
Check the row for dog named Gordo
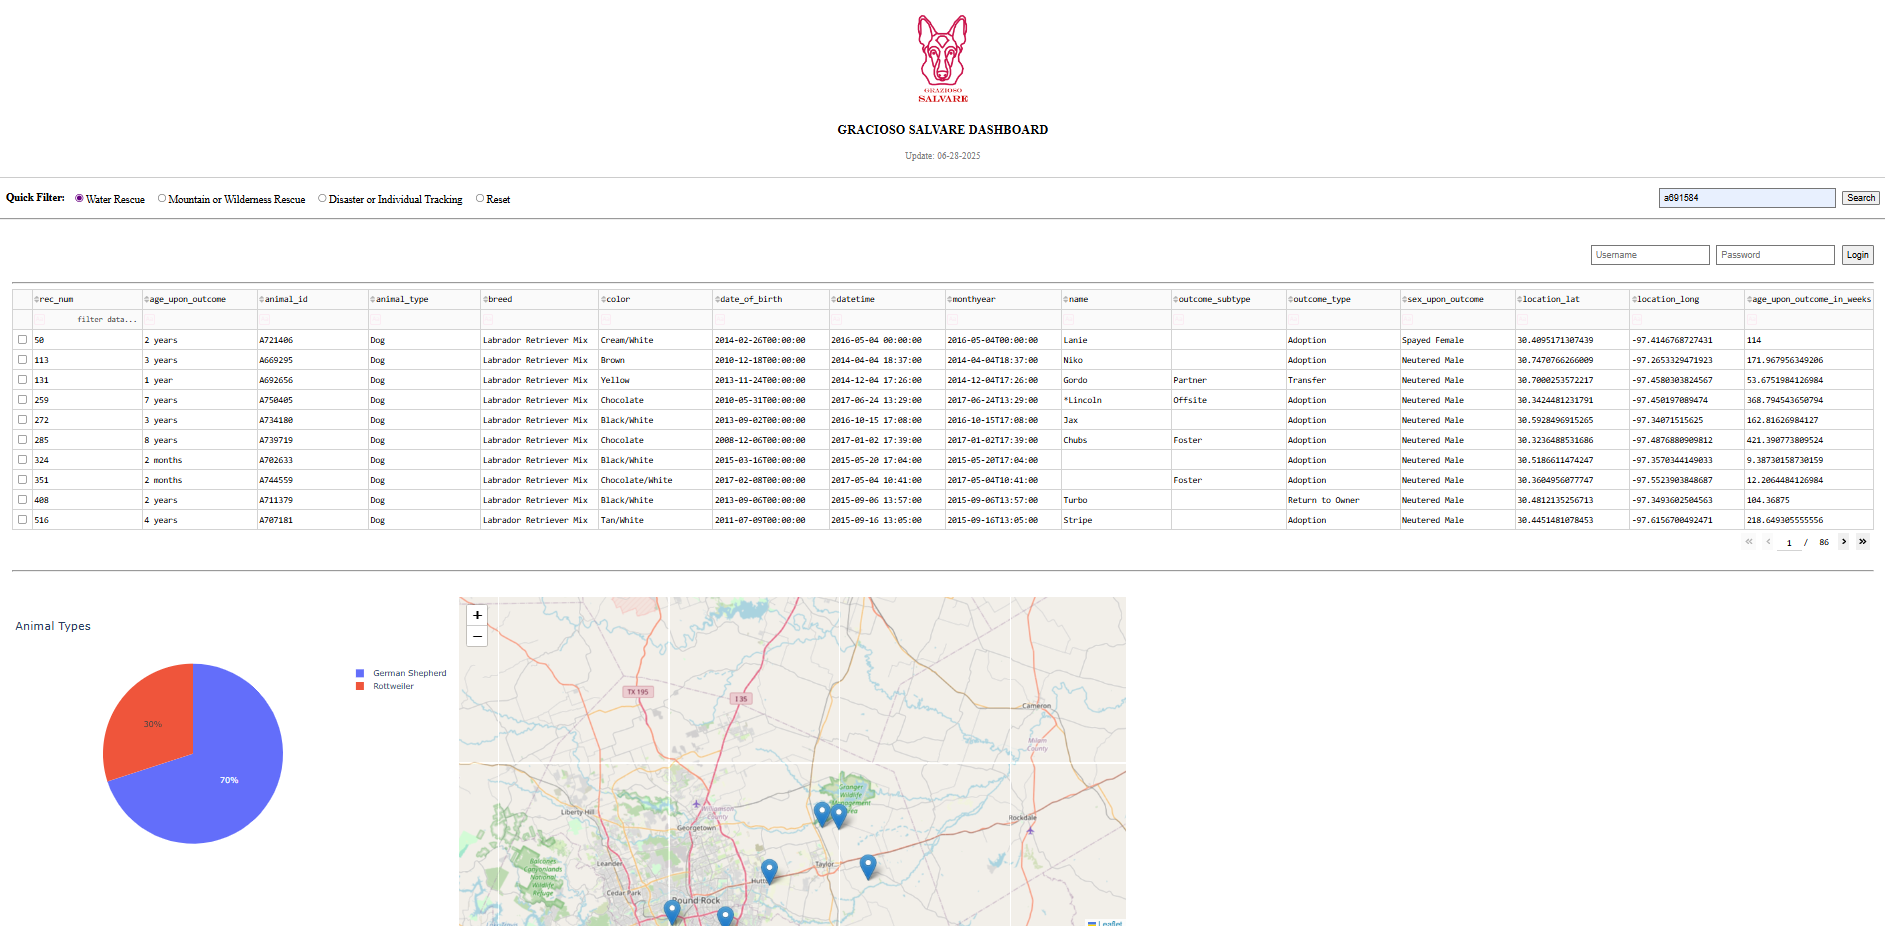pyautogui.click(x=22, y=380)
